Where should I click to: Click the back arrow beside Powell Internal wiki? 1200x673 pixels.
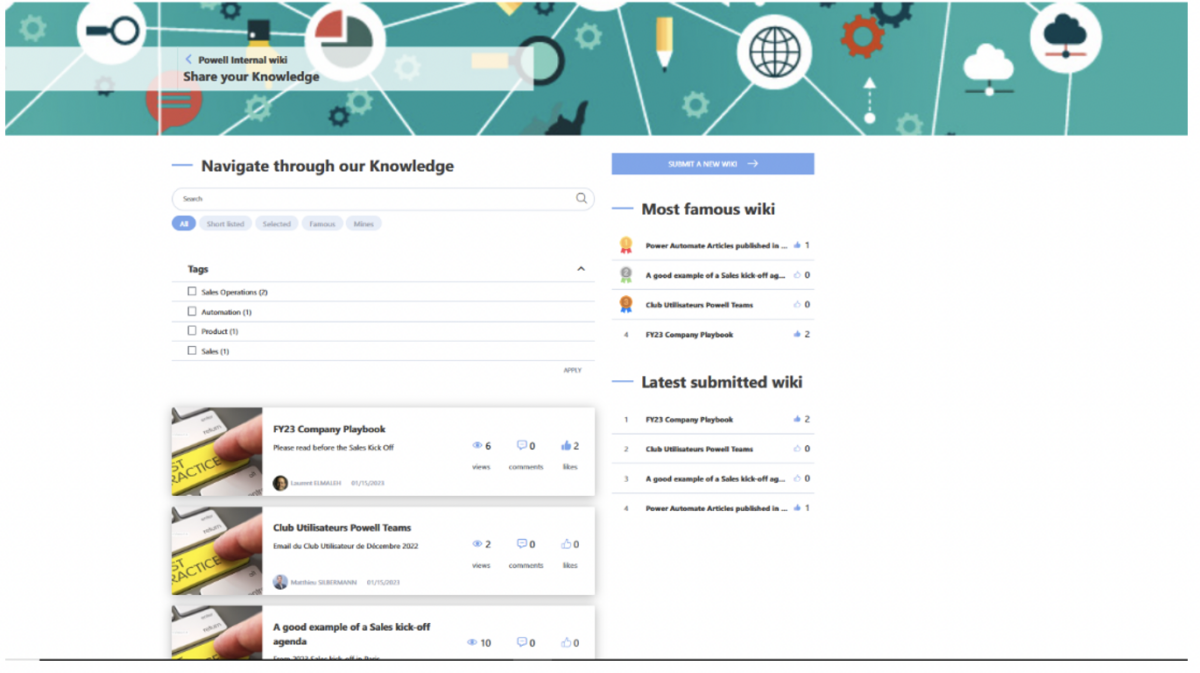pos(188,59)
